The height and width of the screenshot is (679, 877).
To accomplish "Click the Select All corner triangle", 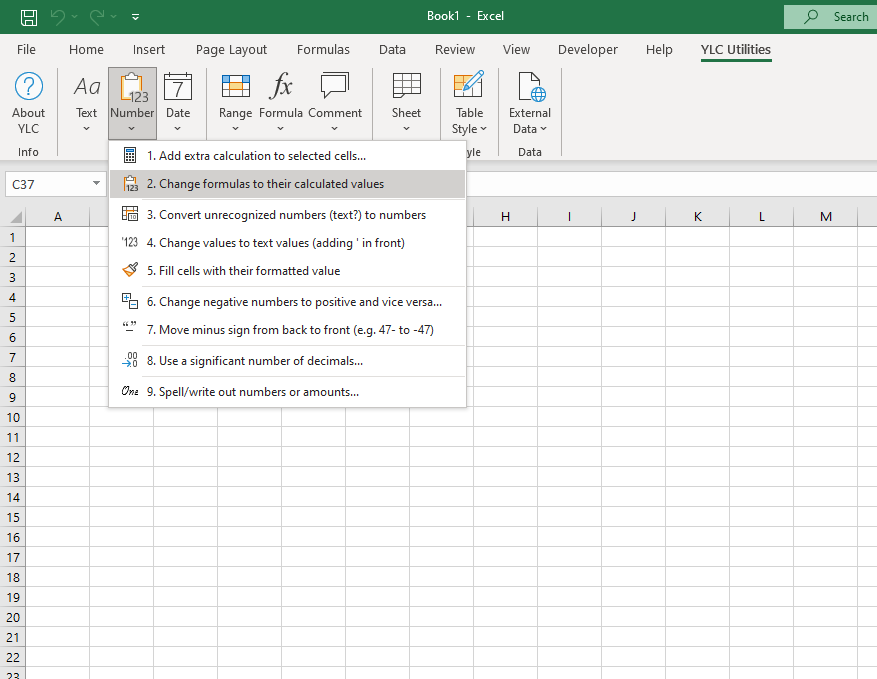I will (x=15, y=217).
